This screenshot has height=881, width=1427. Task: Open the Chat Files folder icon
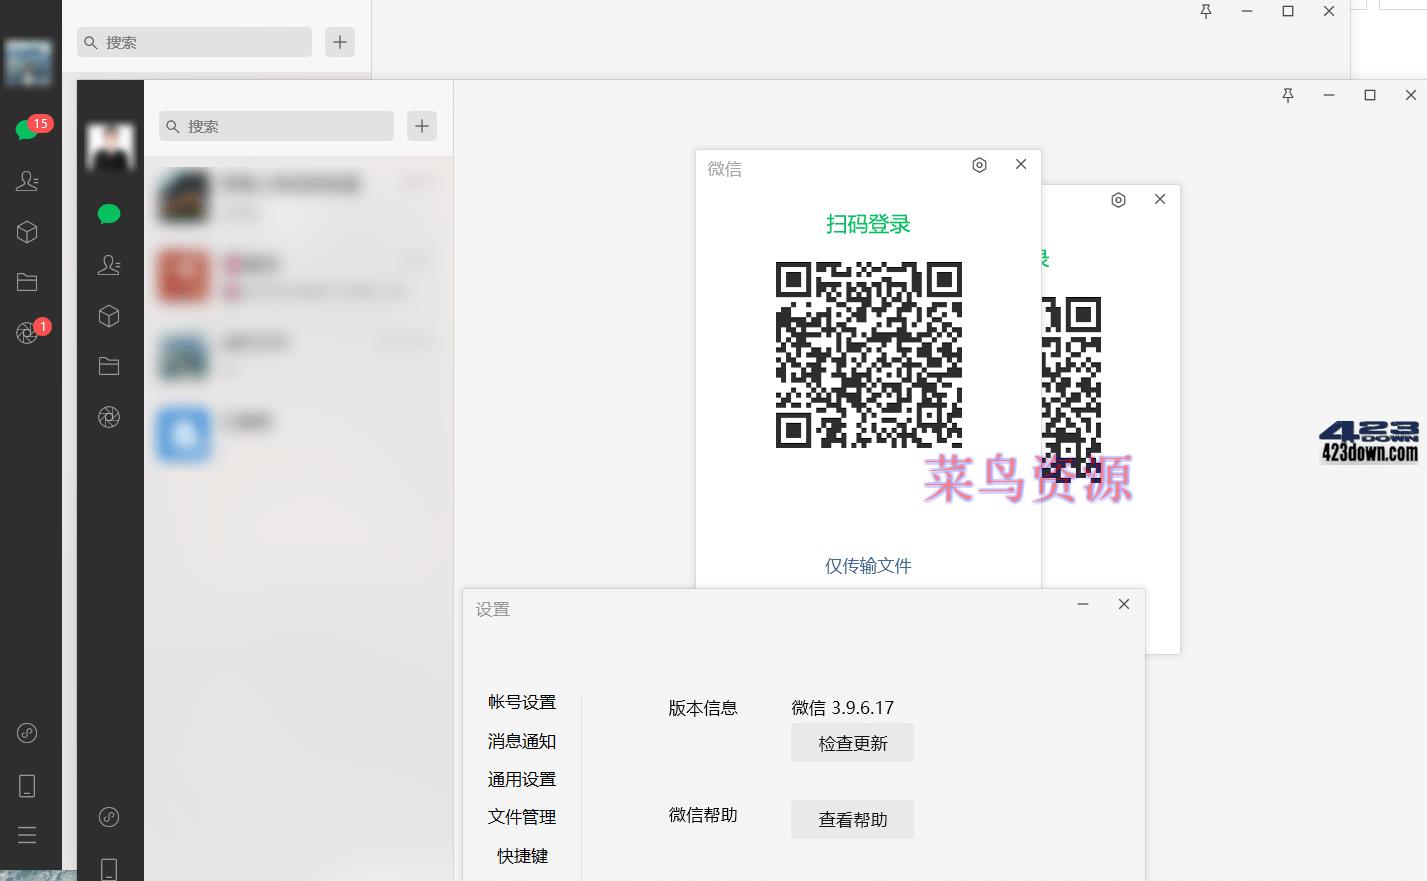(x=27, y=280)
